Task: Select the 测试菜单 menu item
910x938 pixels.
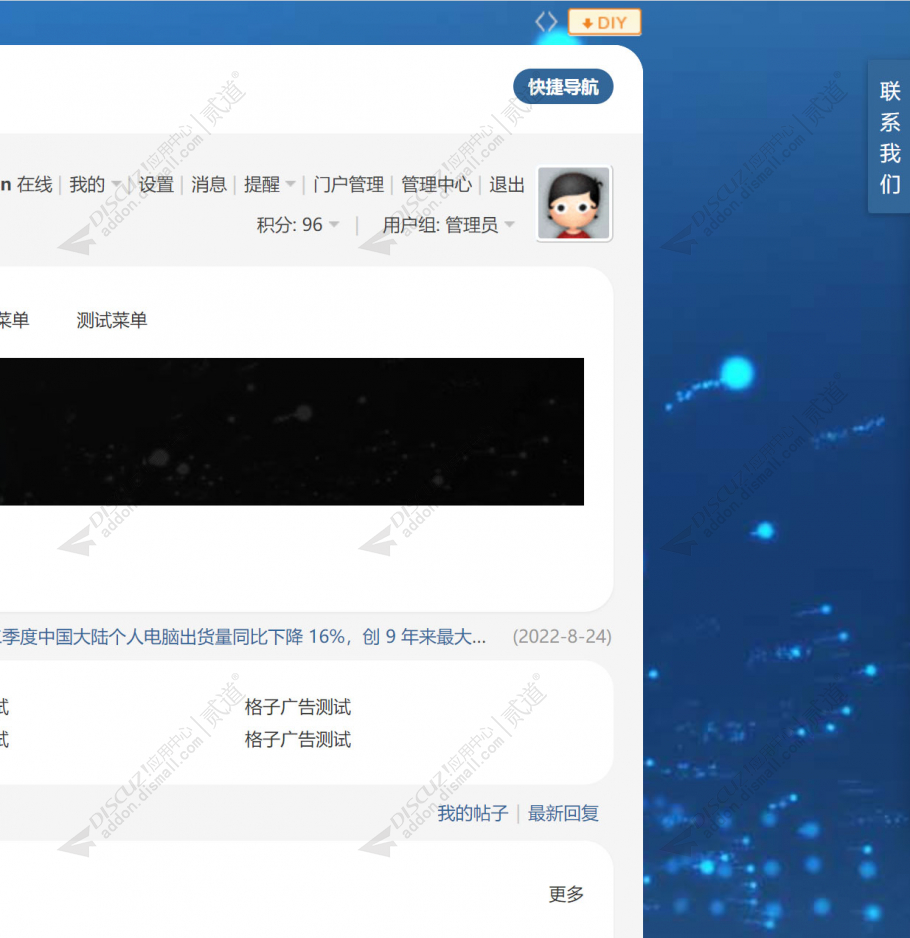Action: pos(112,320)
